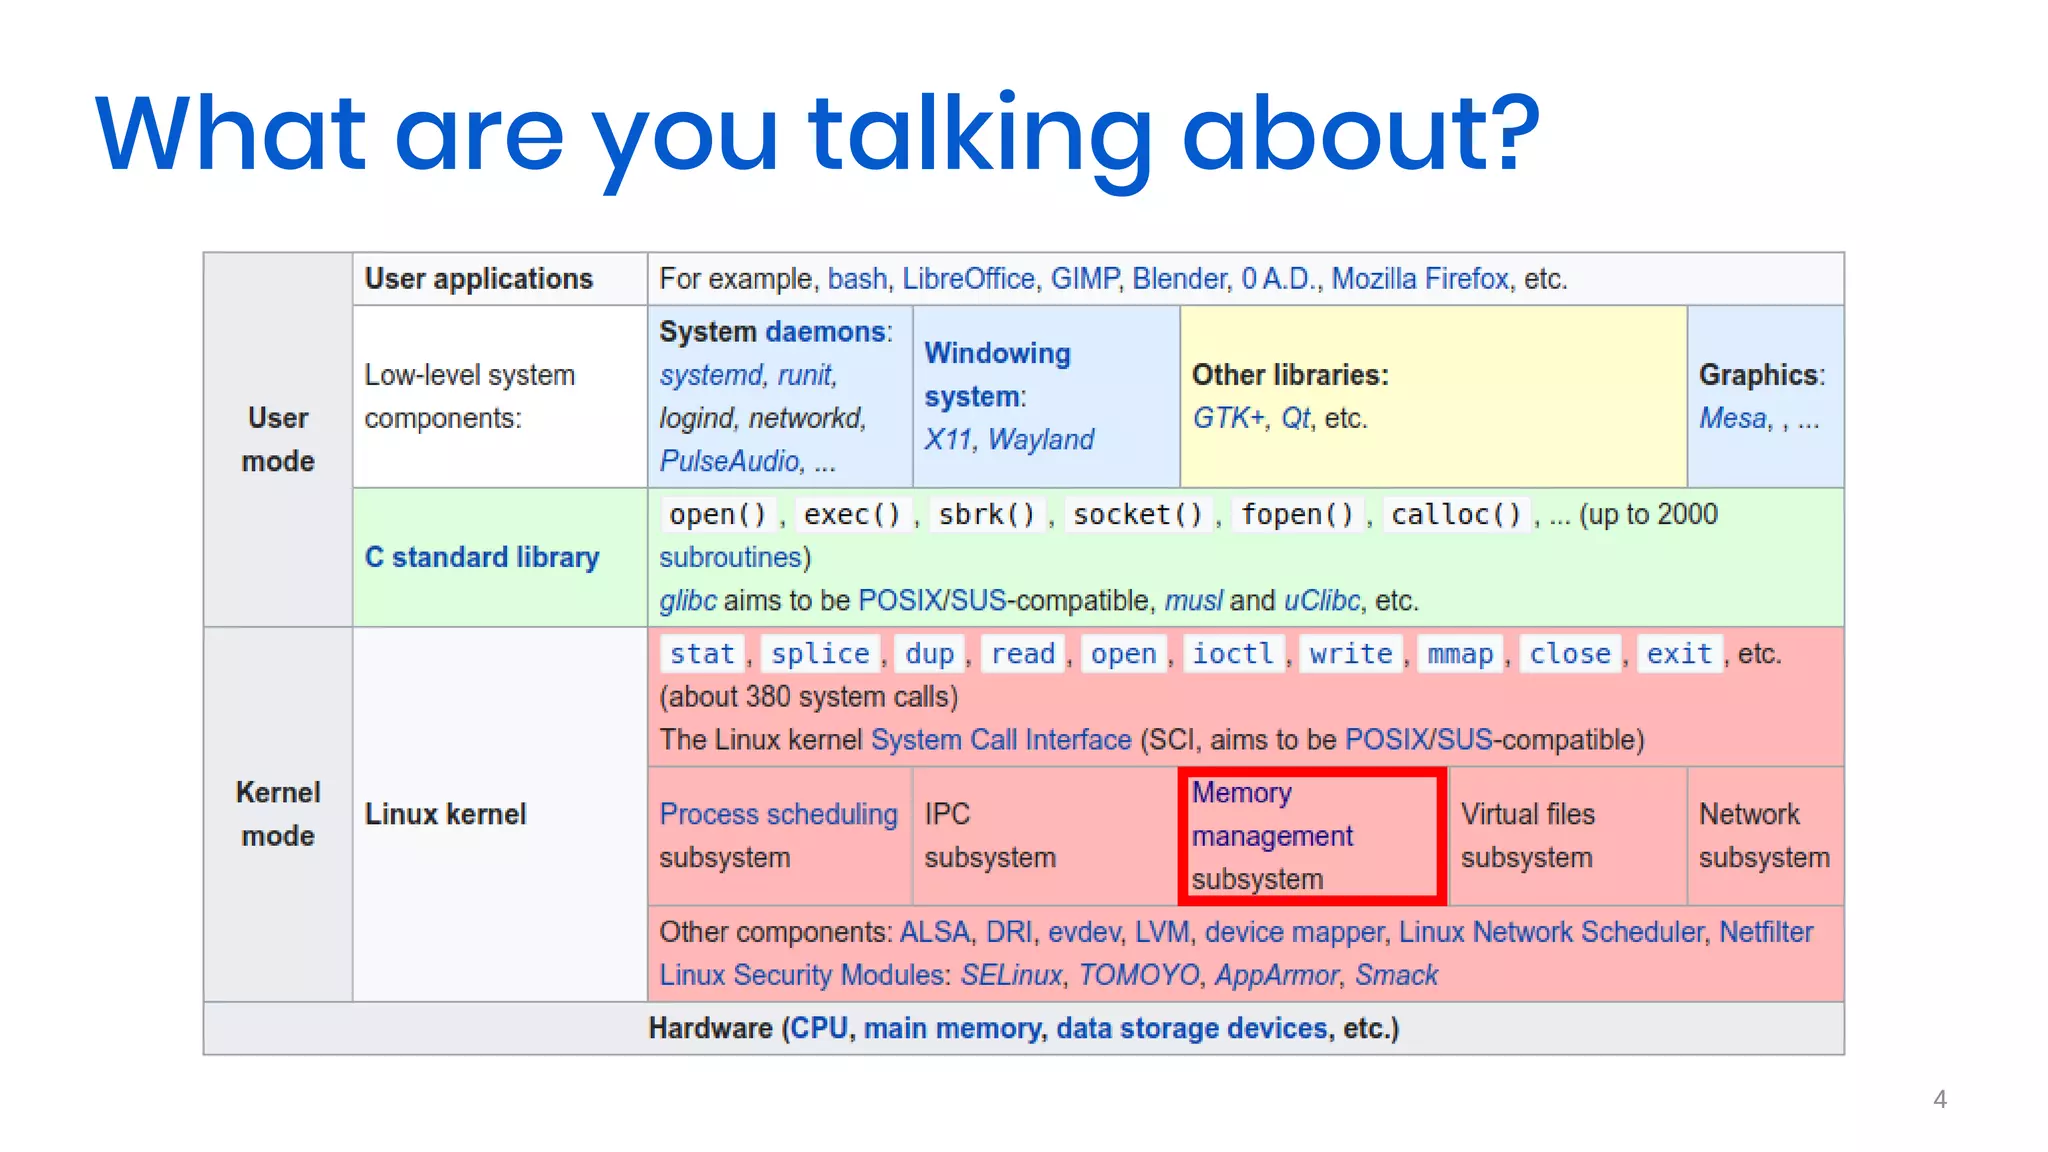Click the slide number 4

[x=1939, y=1099]
